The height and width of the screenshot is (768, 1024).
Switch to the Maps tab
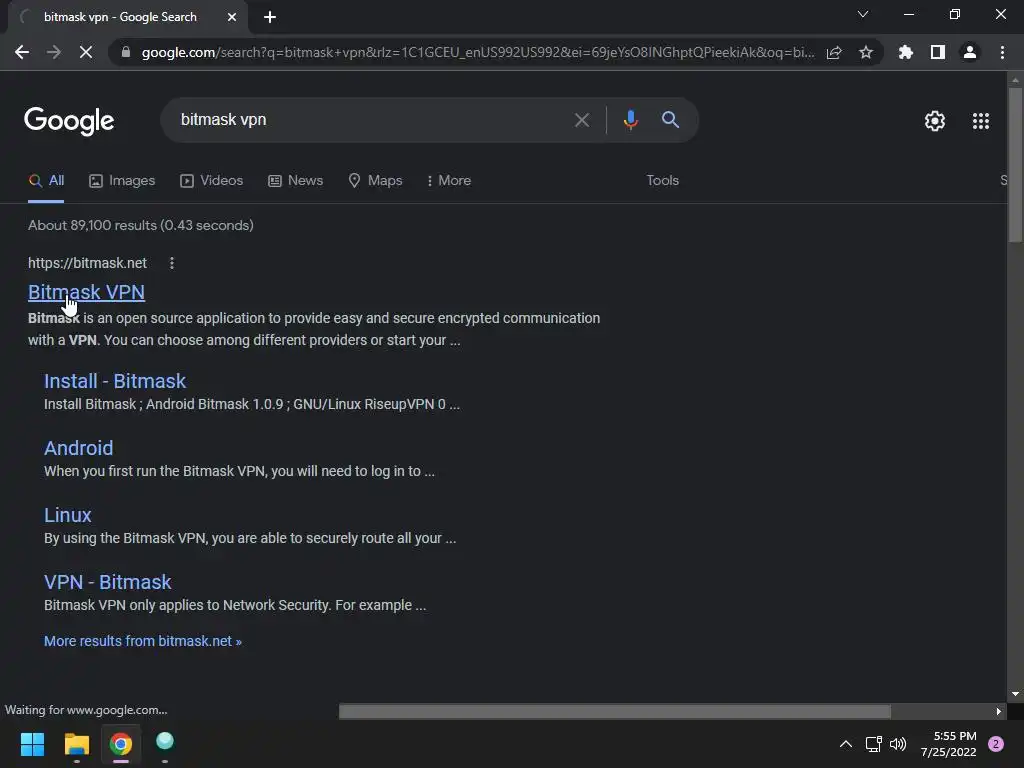376,181
